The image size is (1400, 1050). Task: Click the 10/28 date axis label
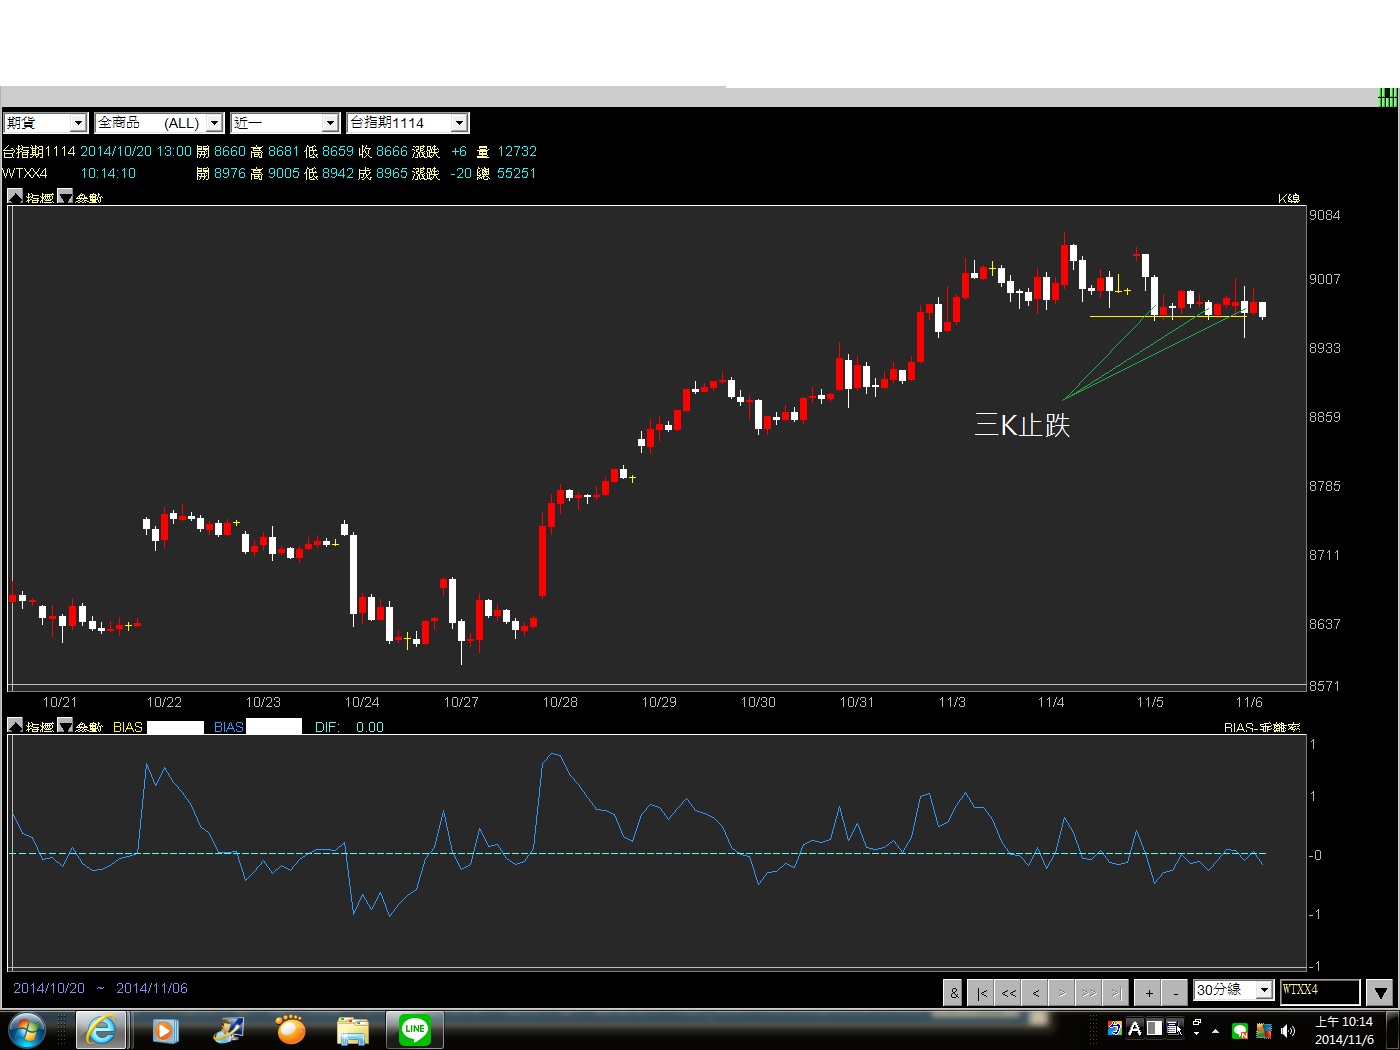click(x=560, y=702)
